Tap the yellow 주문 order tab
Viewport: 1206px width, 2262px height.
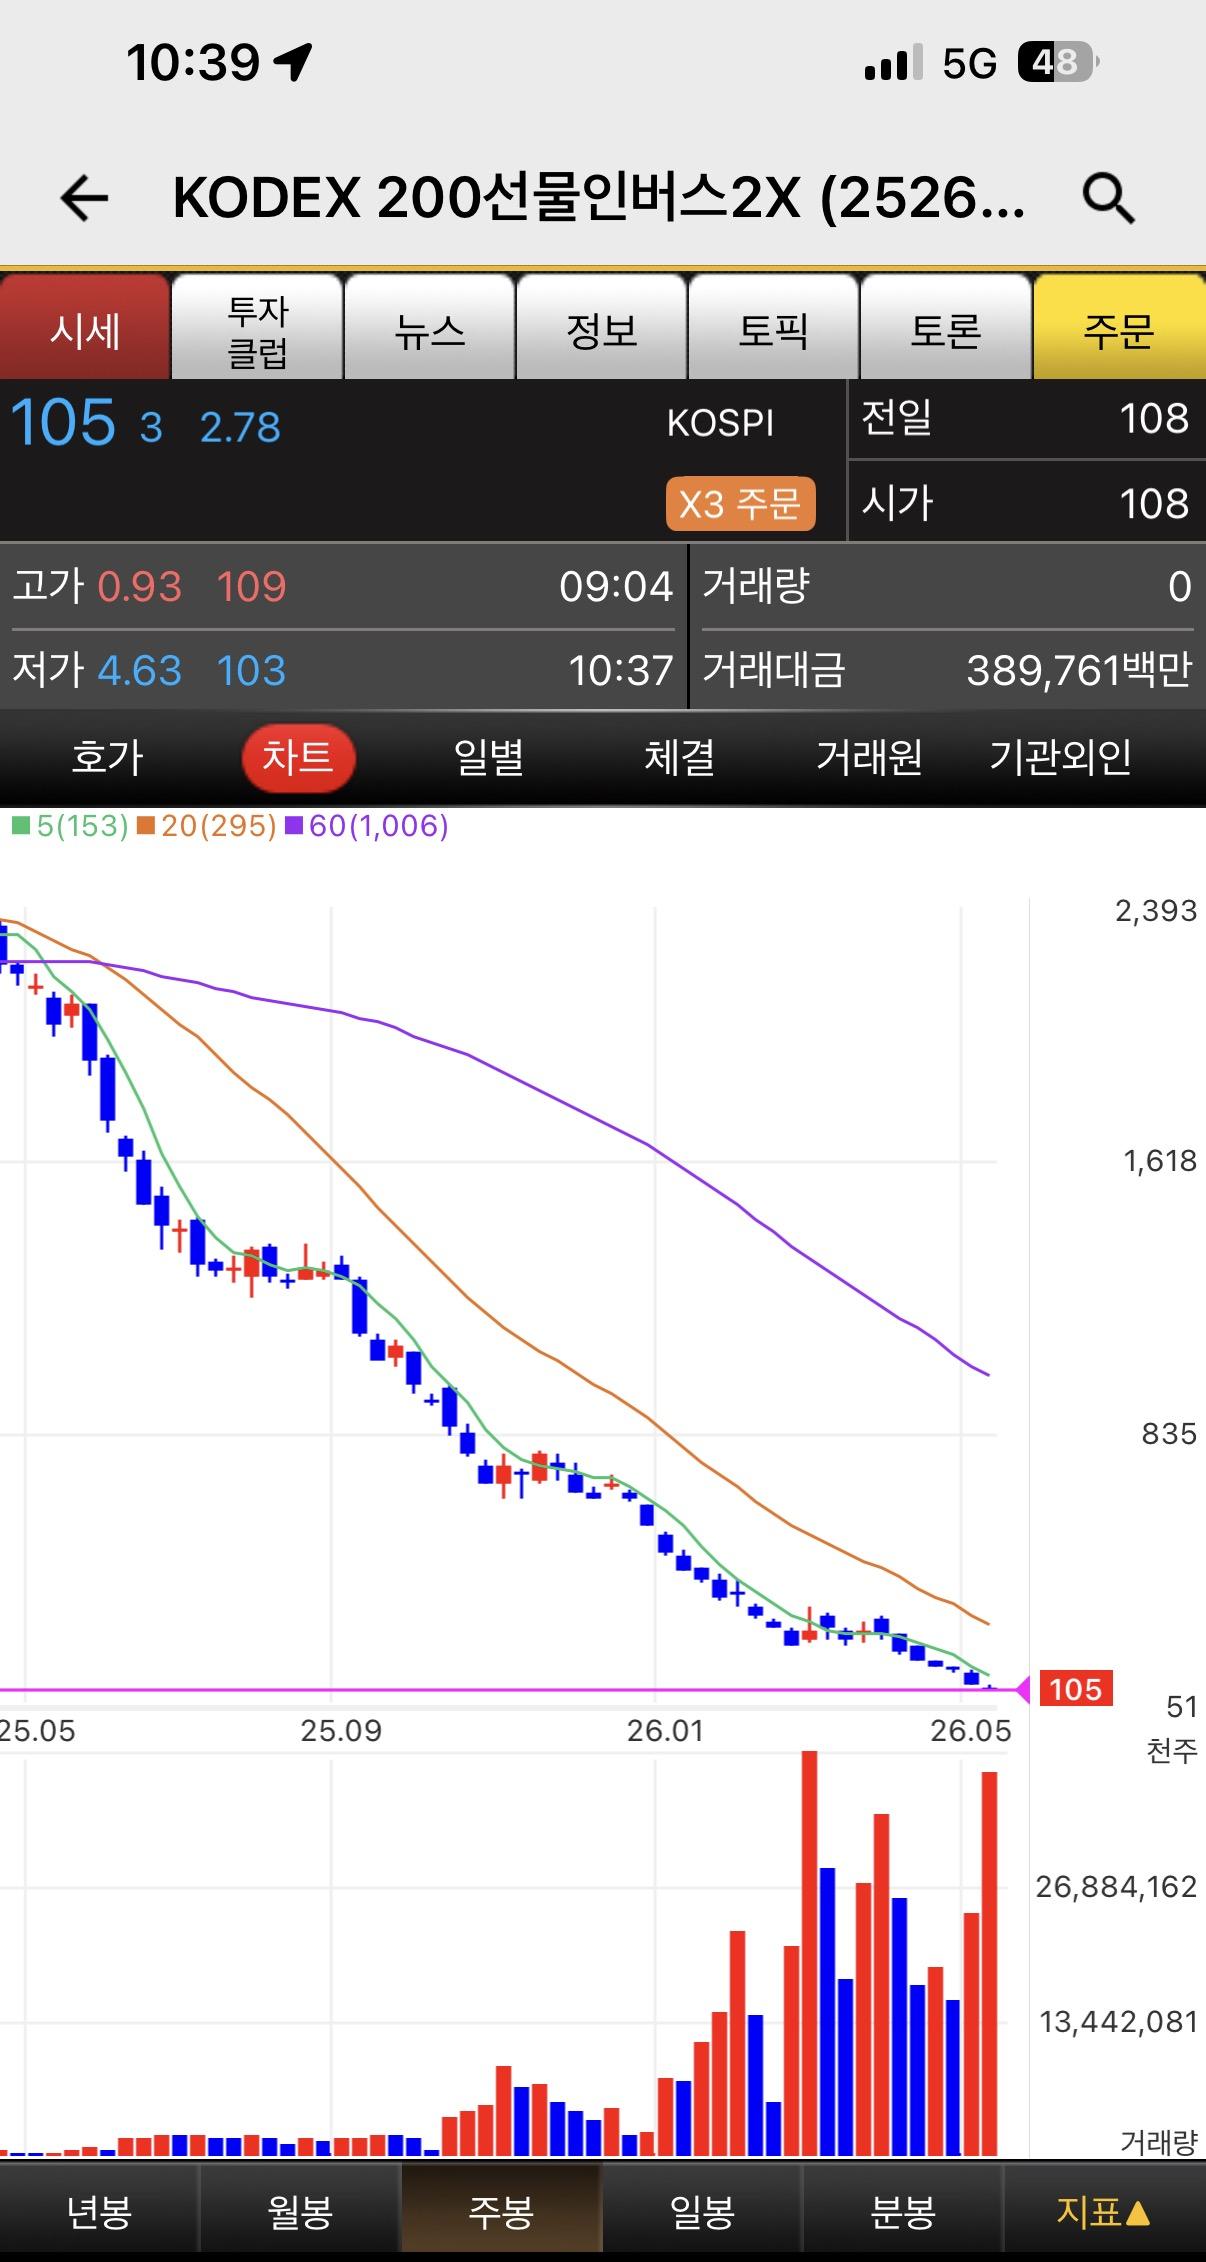(x=1119, y=327)
